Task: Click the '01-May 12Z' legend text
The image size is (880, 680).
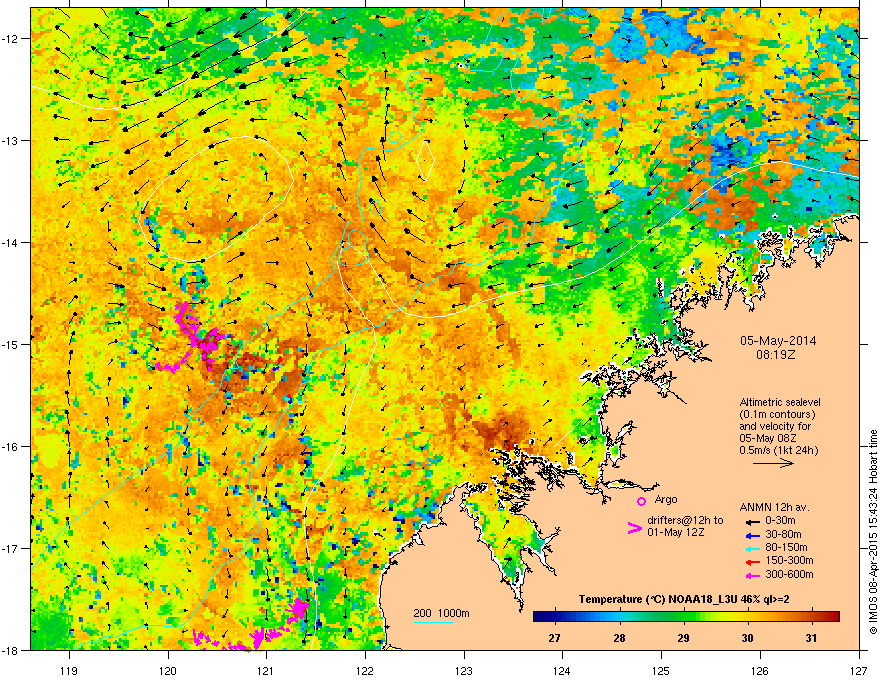Action: (x=675, y=532)
